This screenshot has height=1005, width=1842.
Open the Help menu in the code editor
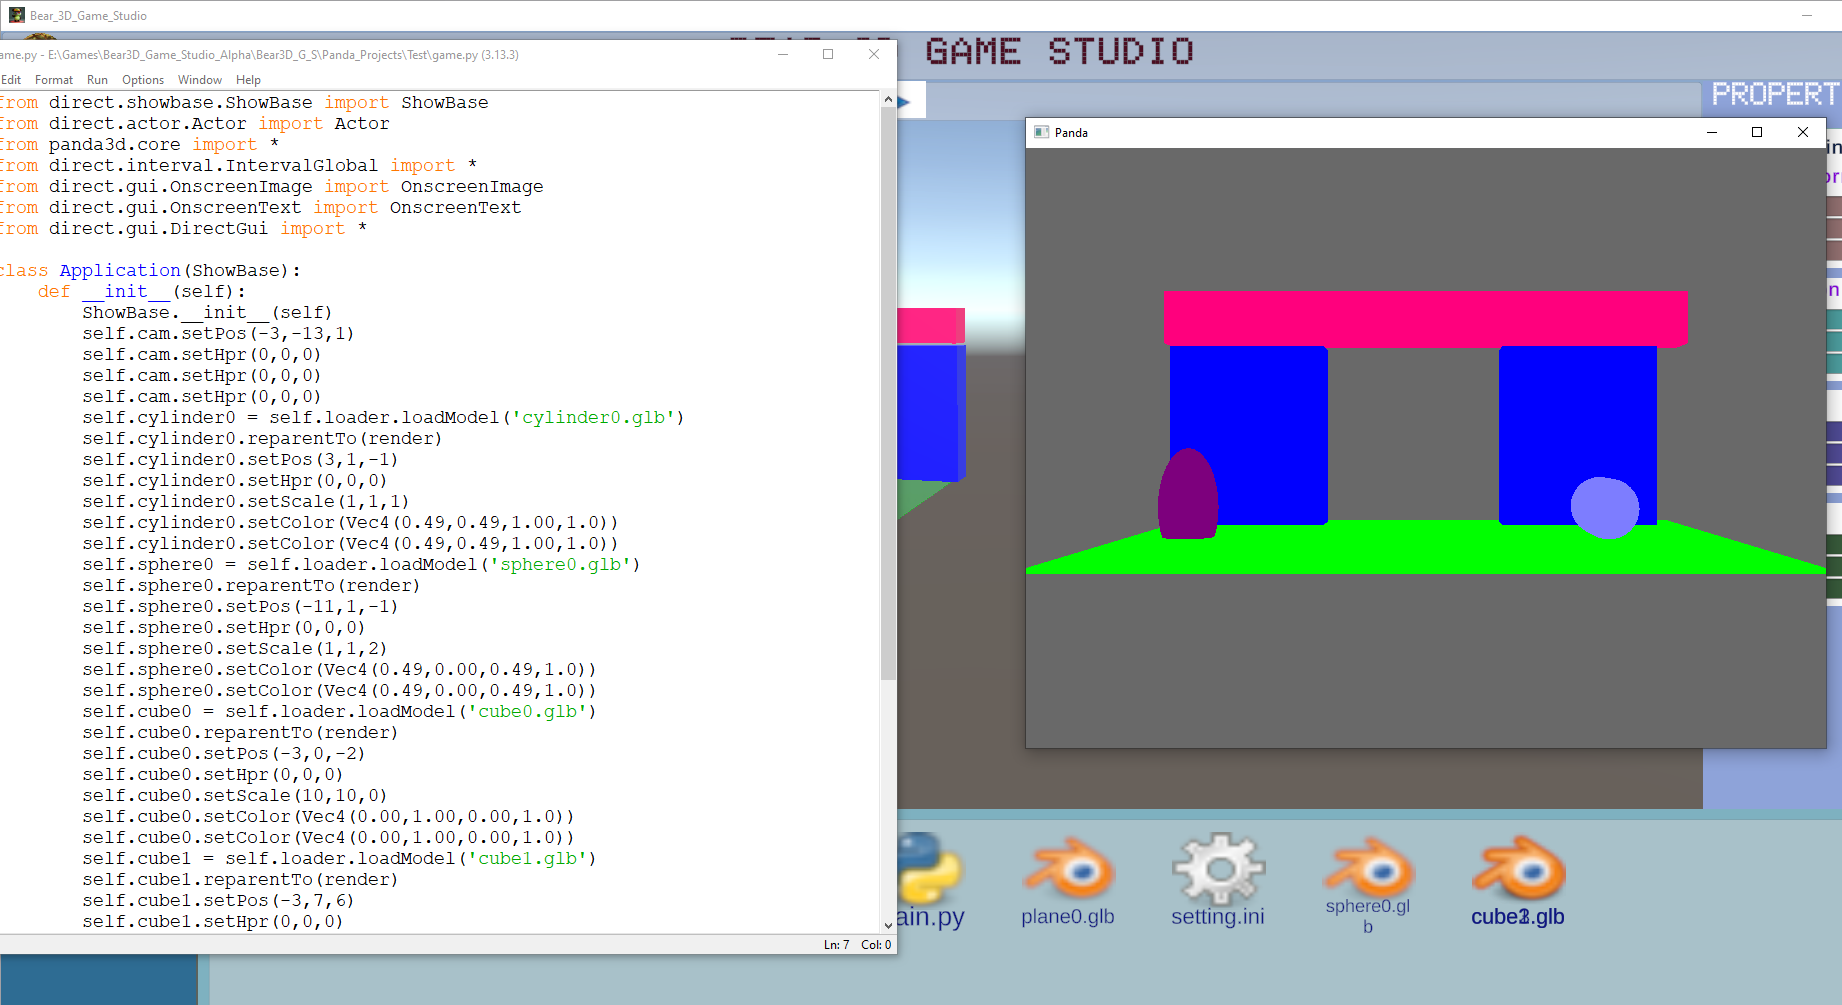tap(248, 80)
